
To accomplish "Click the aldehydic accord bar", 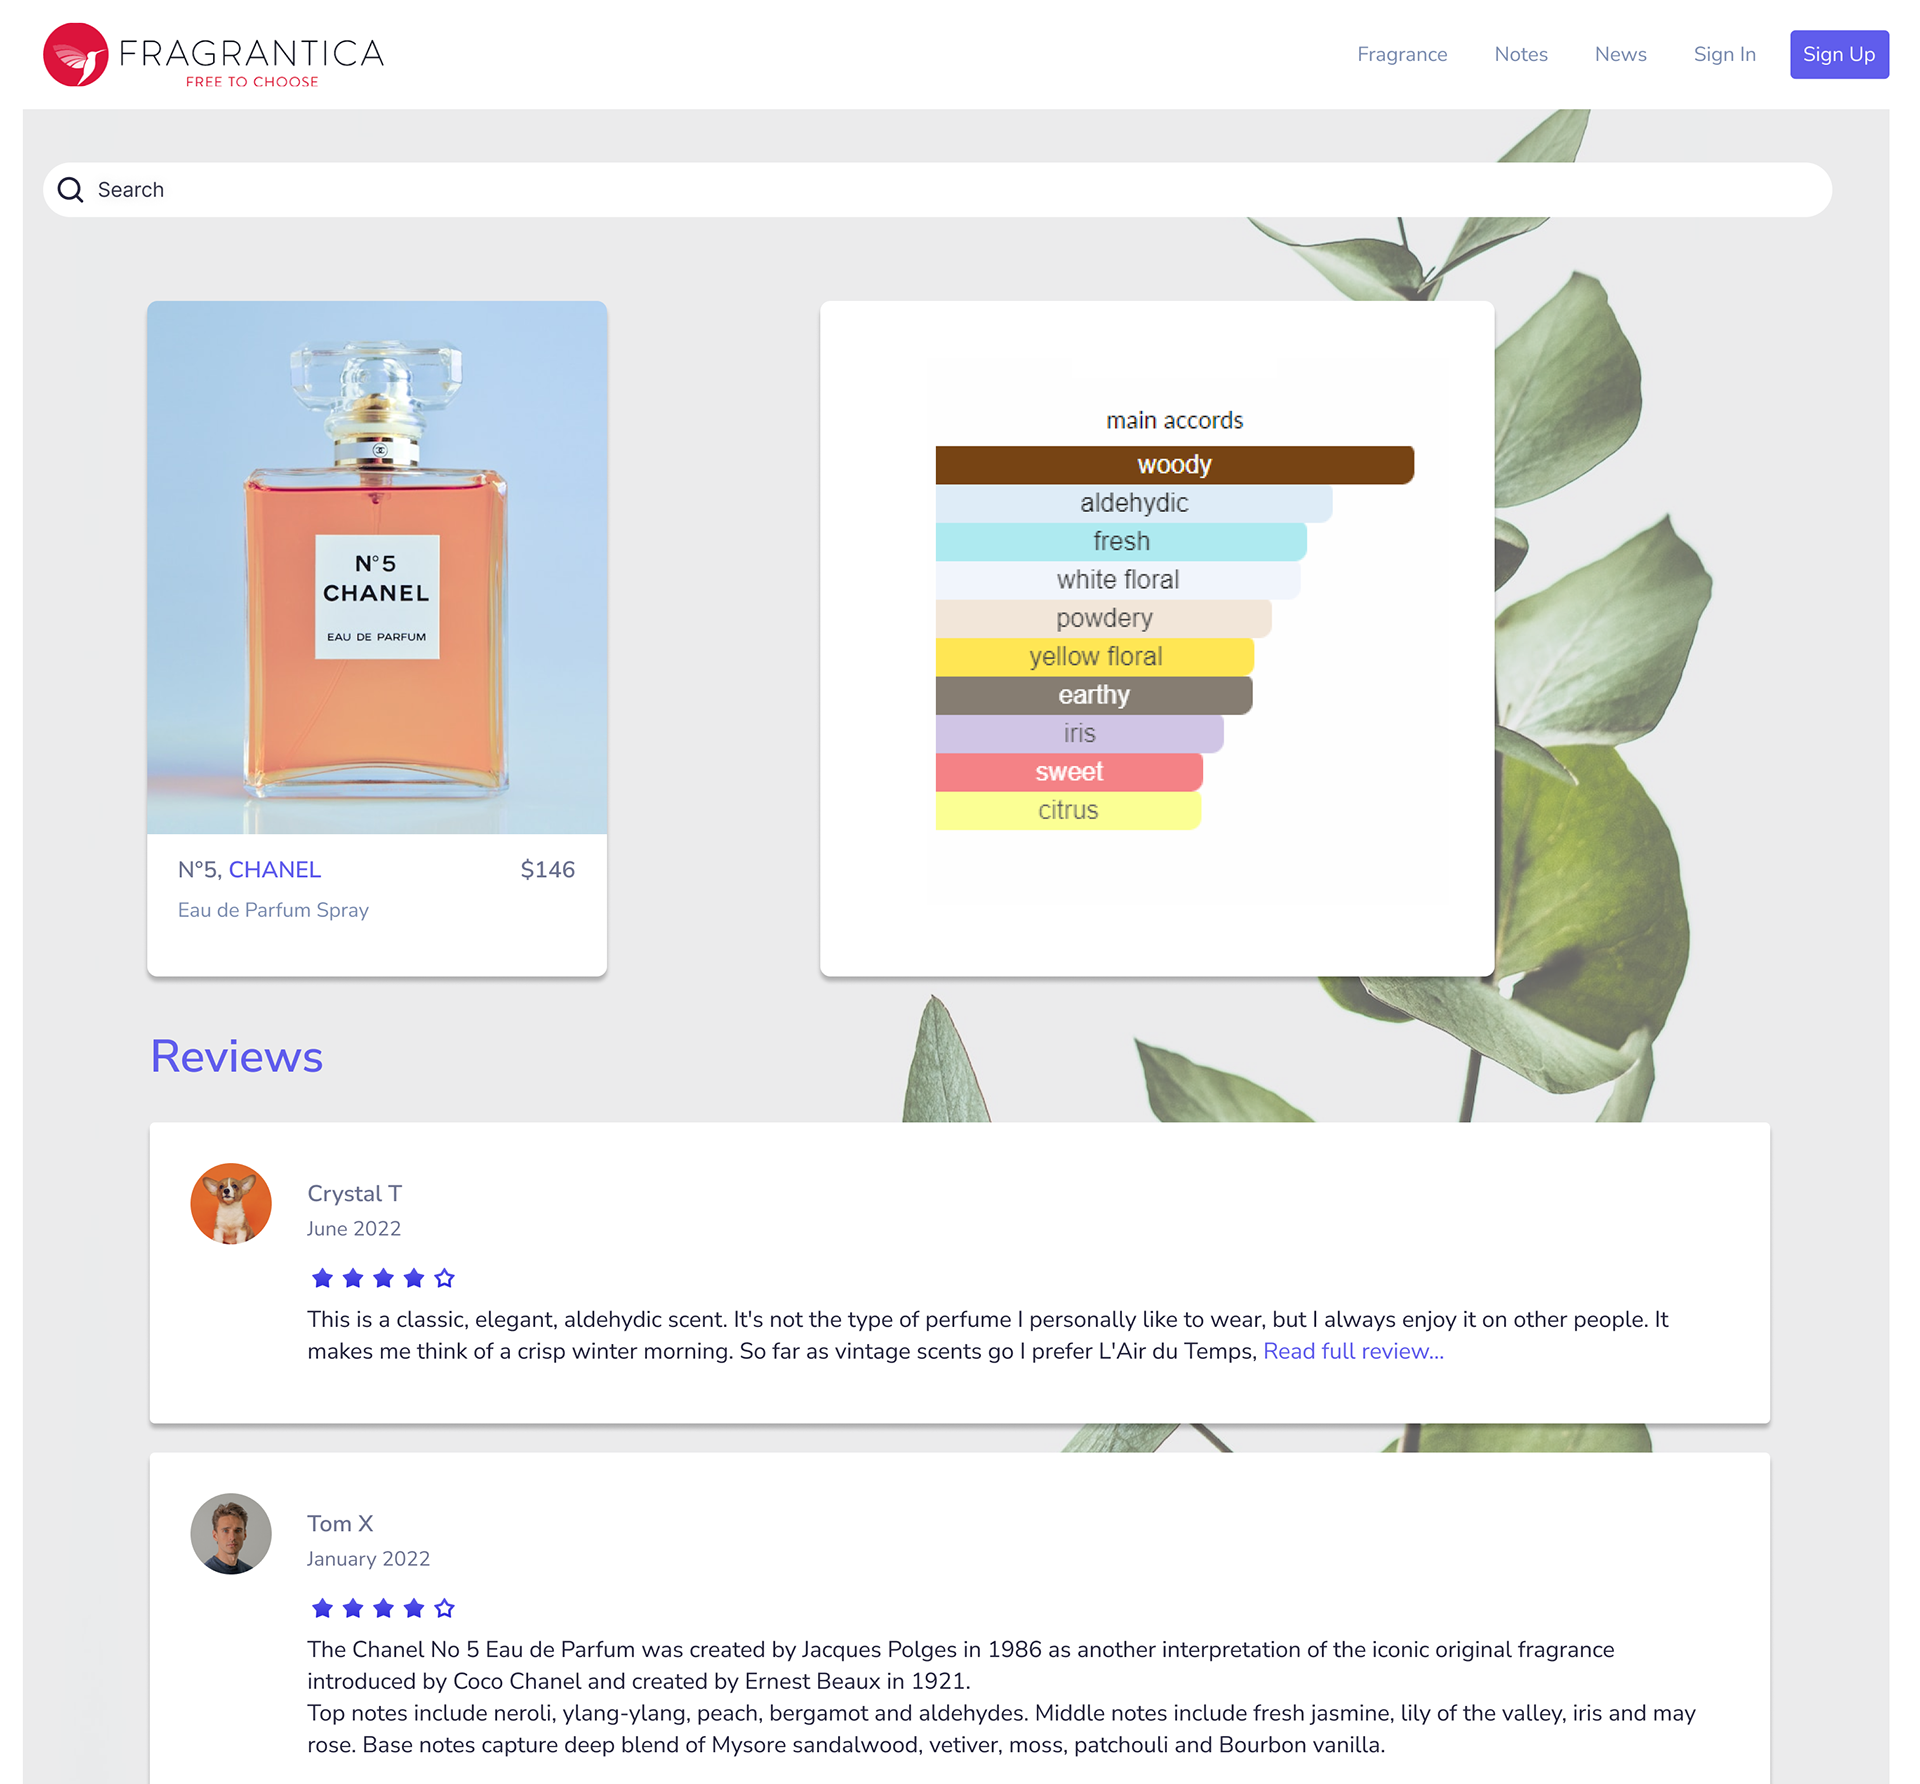I will pyautogui.click(x=1134, y=503).
